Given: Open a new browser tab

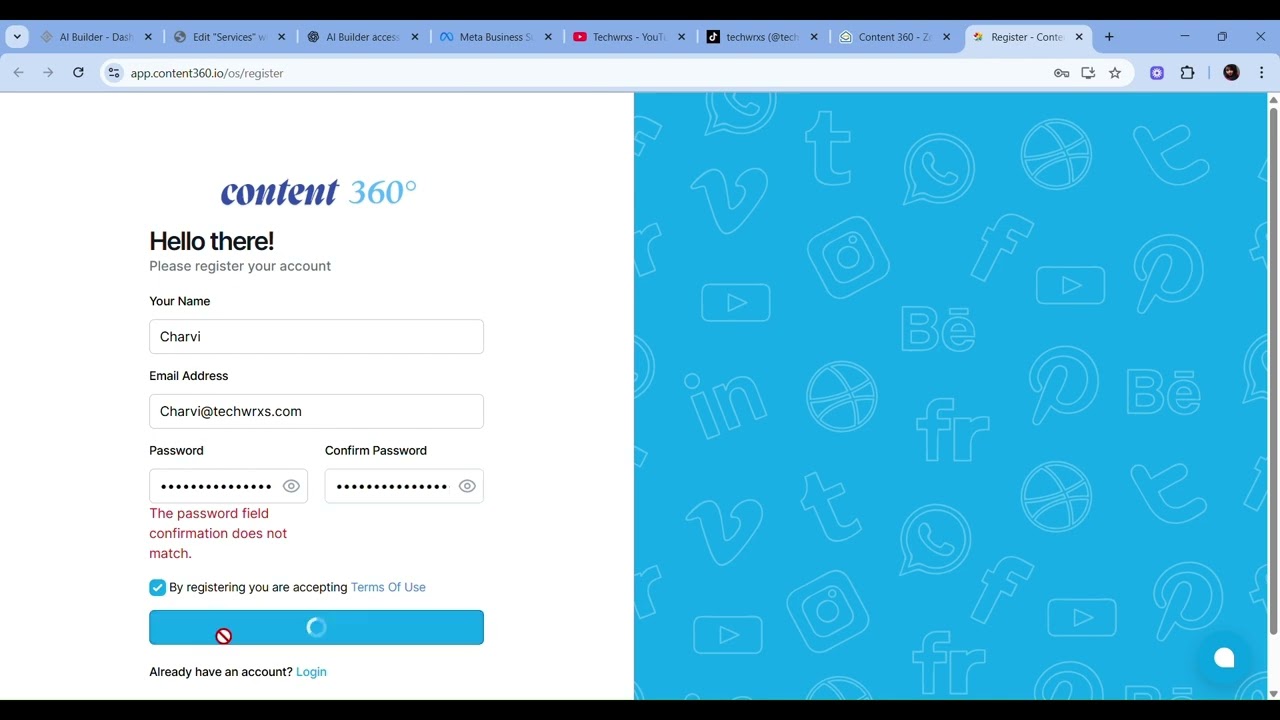Looking at the screenshot, I should [1109, 37].
